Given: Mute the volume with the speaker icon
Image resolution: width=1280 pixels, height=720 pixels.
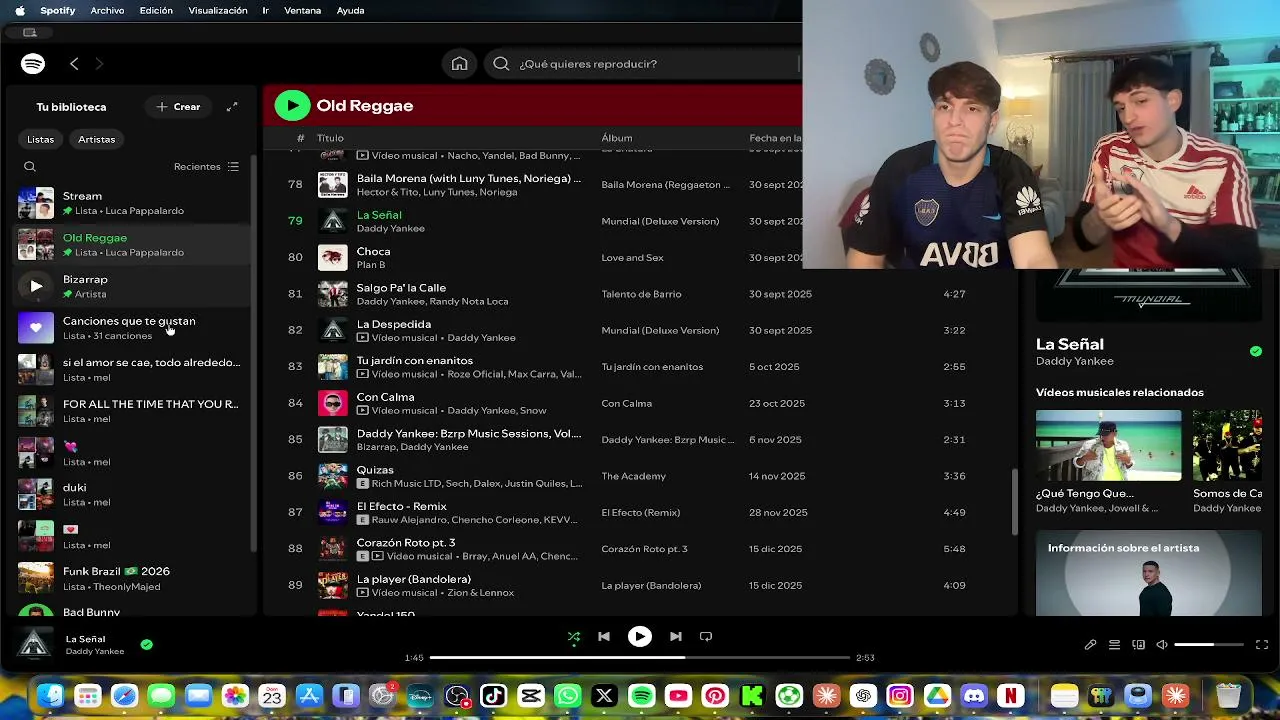Looking at the screenshot, I should (x=1162, y=645).
